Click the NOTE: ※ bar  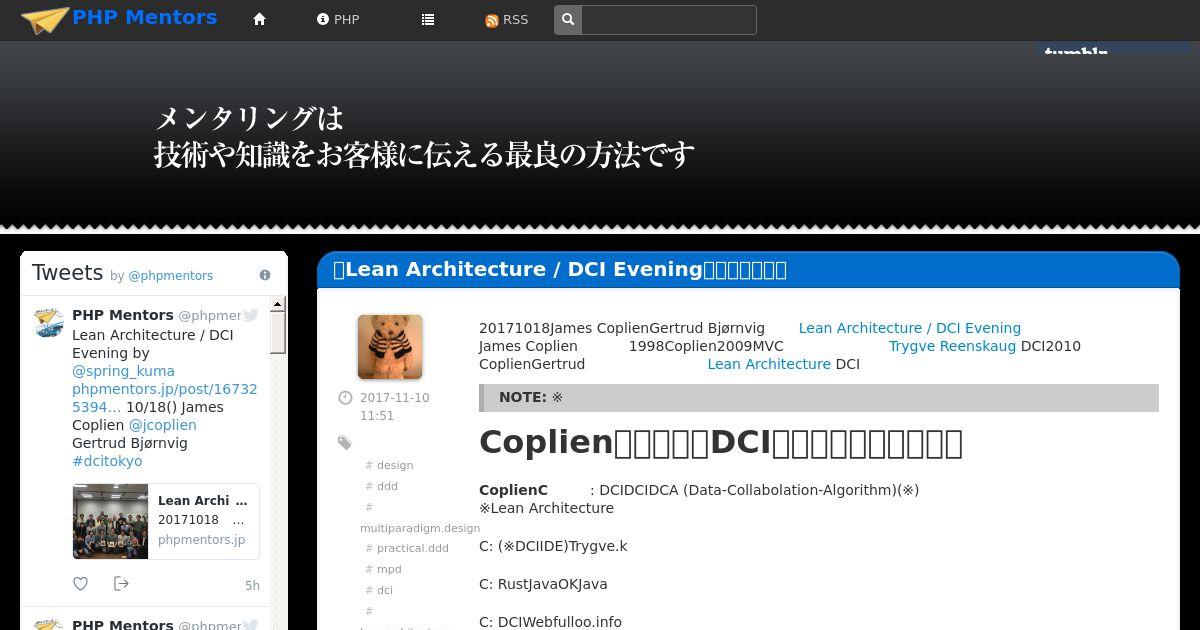pos(819,397)
